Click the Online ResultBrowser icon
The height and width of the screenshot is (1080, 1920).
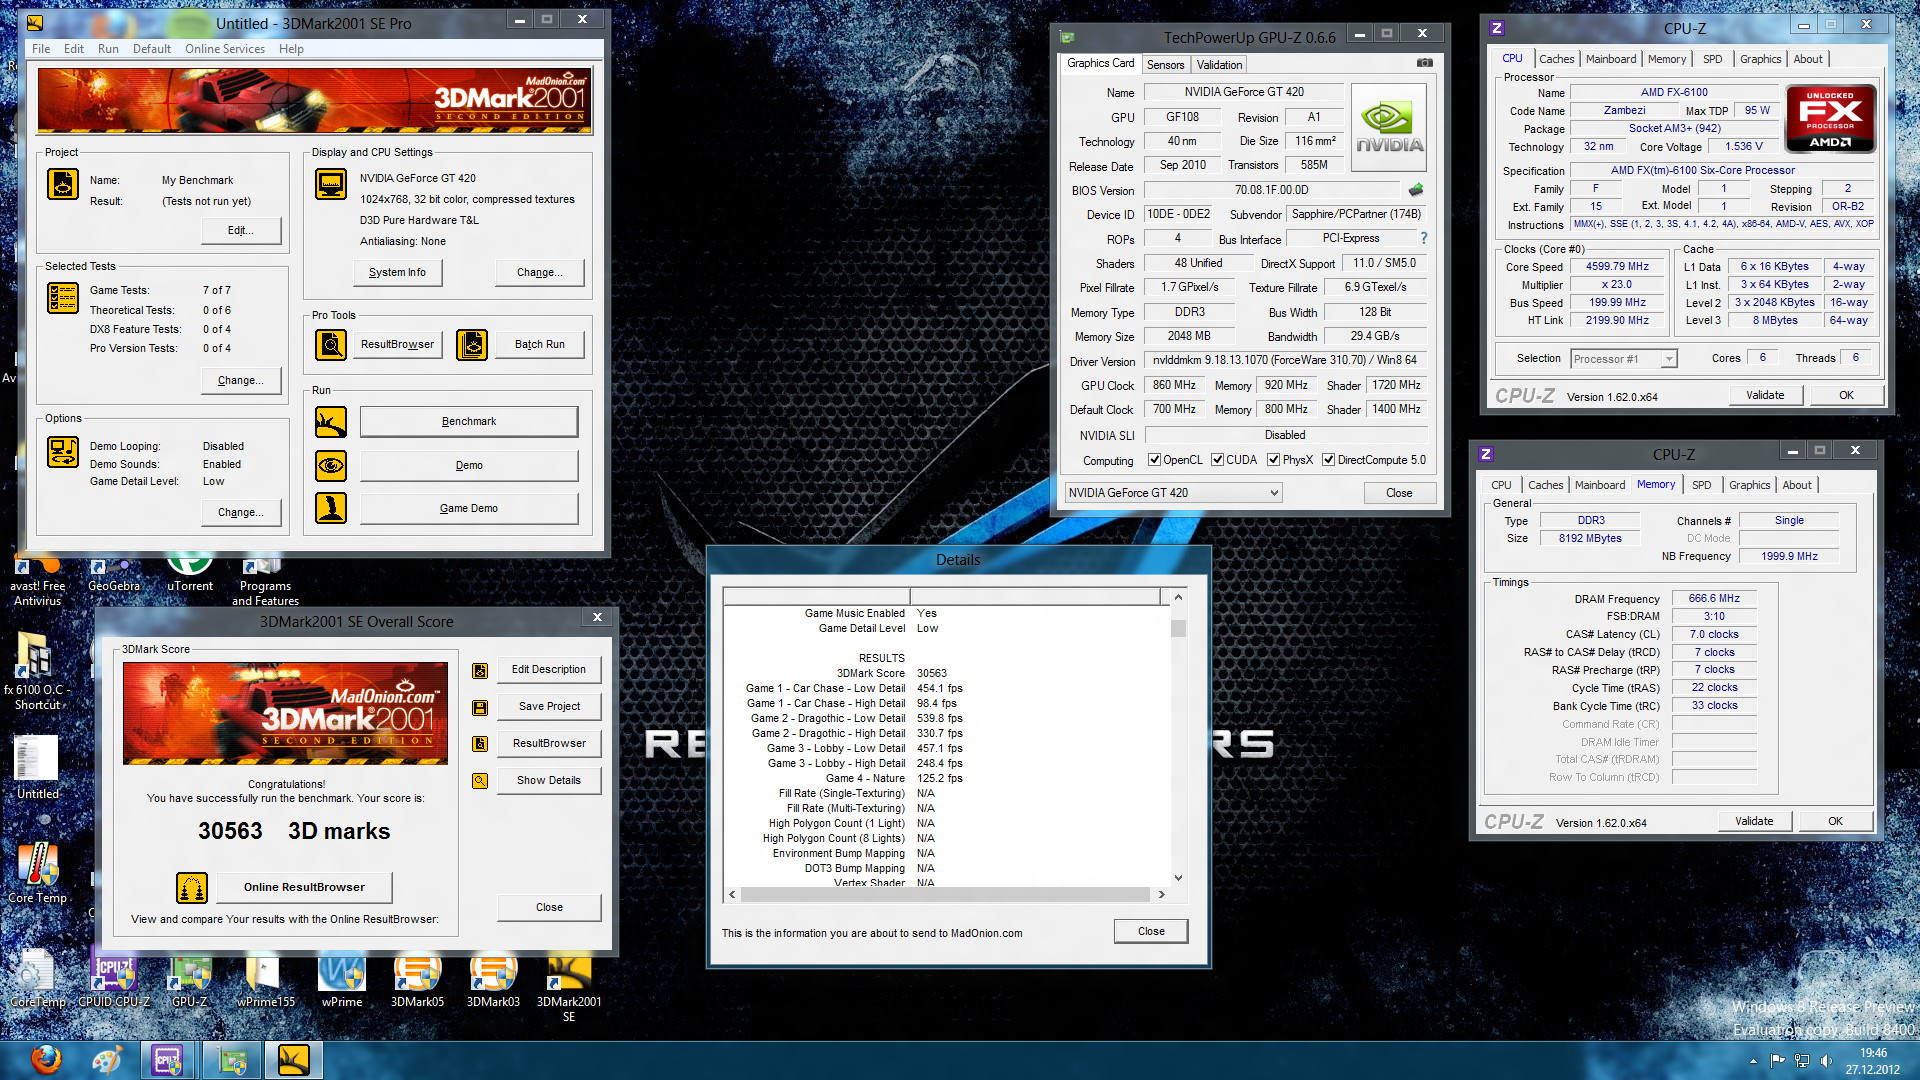point(192,887)
